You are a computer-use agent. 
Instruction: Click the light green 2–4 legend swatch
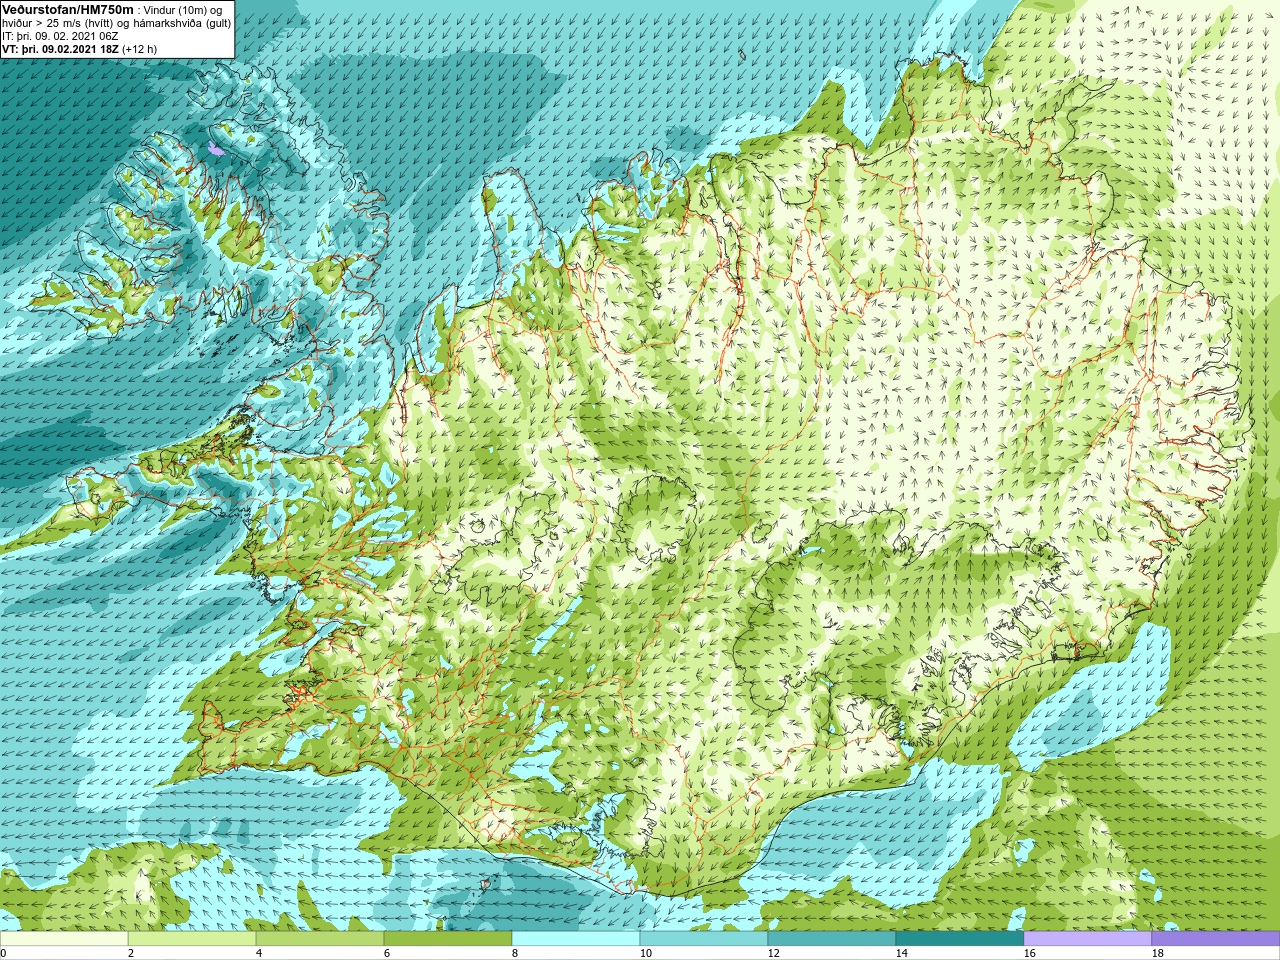tap(192, 939)
